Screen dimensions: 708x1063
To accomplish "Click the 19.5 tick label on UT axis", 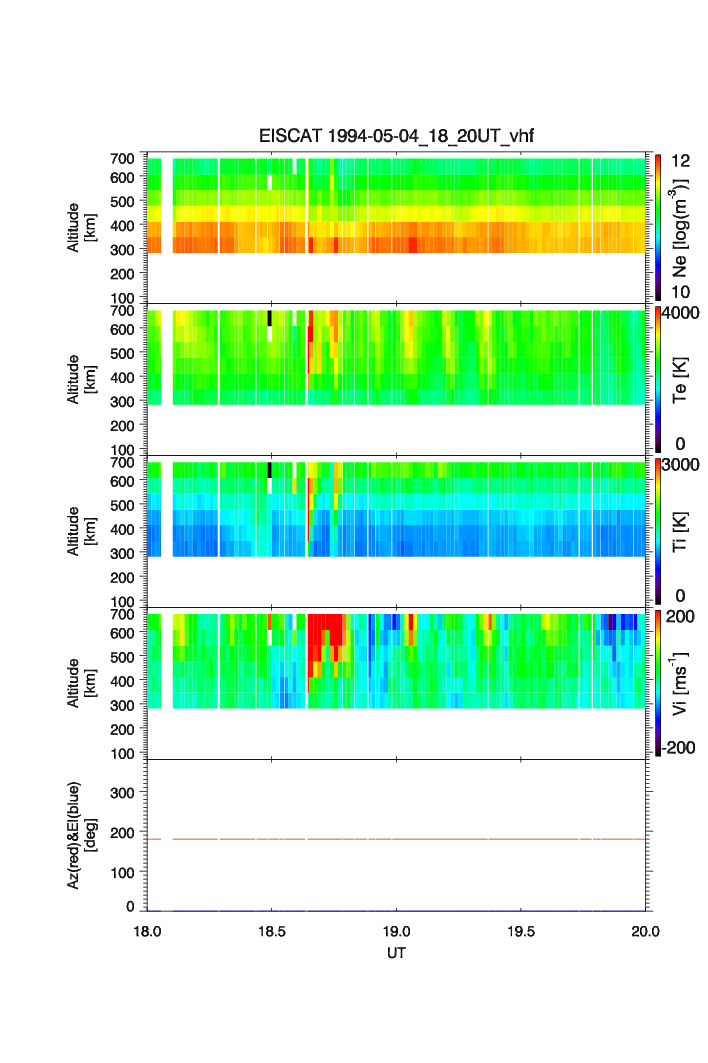I will [521, 931].
